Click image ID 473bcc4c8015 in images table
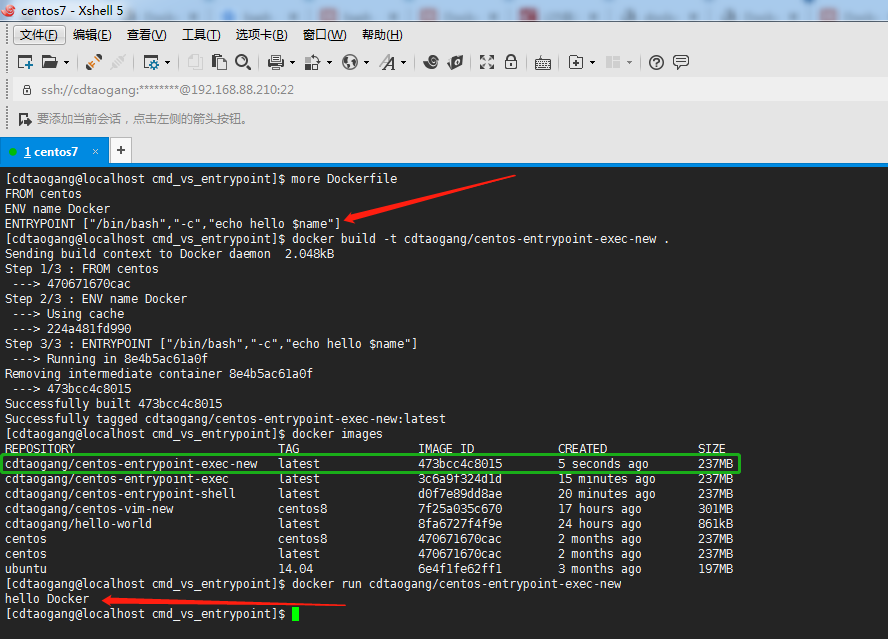This screenshot has height=639, width=888. click(460, 464)
